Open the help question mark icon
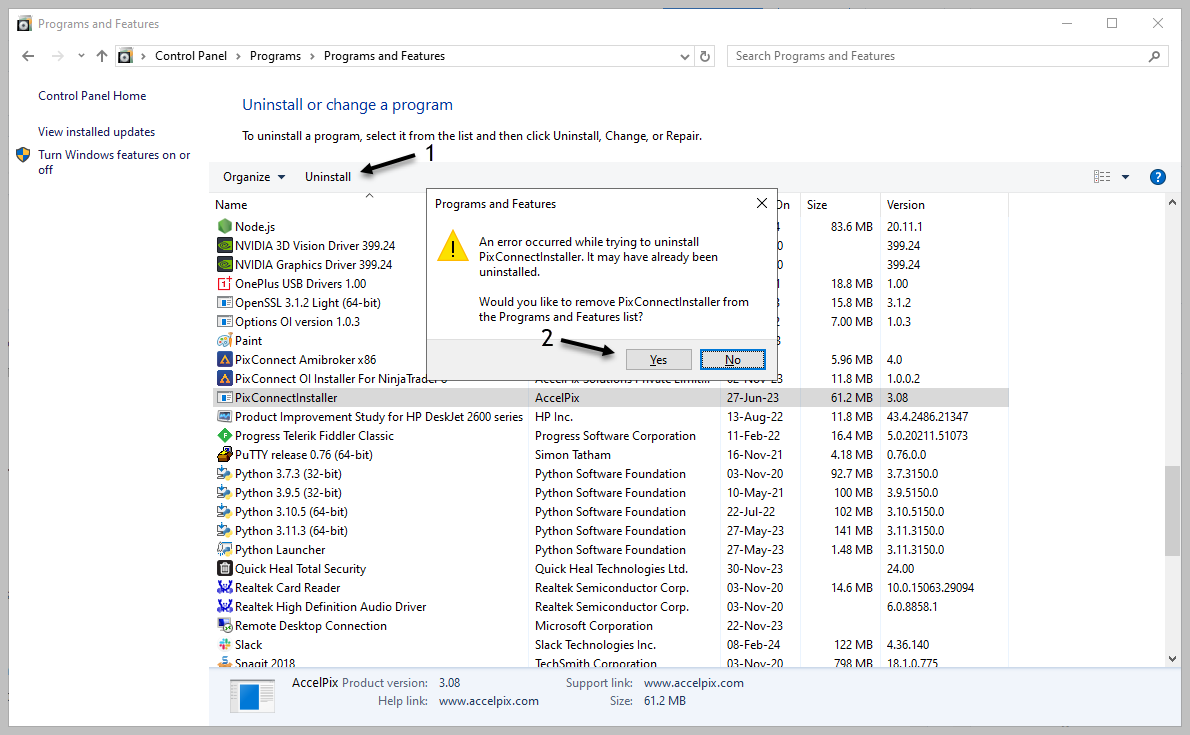 tap(1157, 177)
